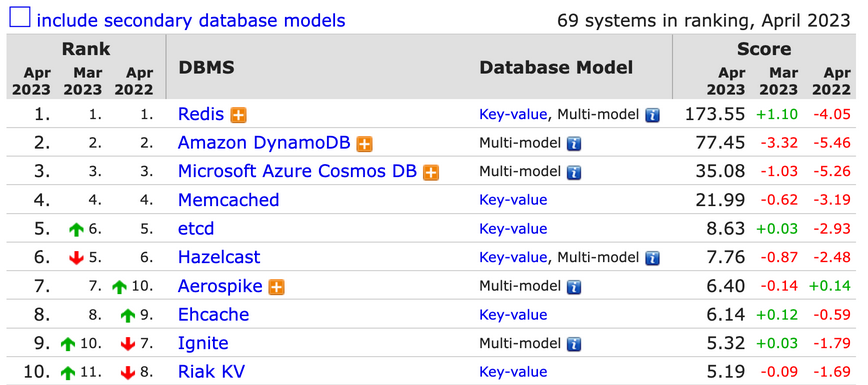Click the Database Model column header

coord(556,68)
